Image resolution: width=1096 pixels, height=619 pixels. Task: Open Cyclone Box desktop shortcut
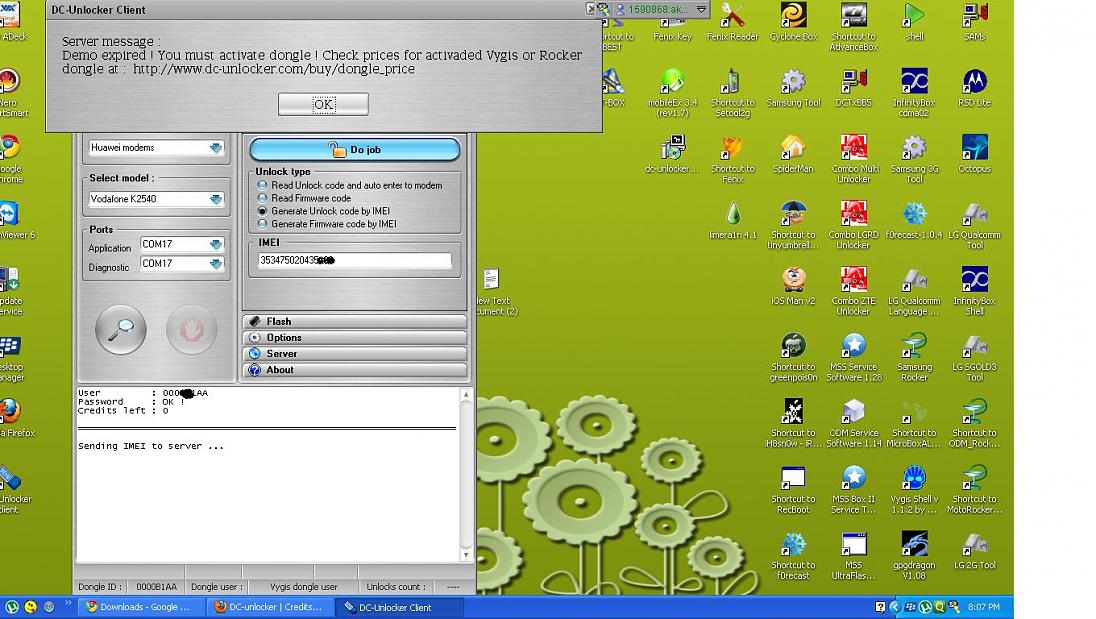793,16
